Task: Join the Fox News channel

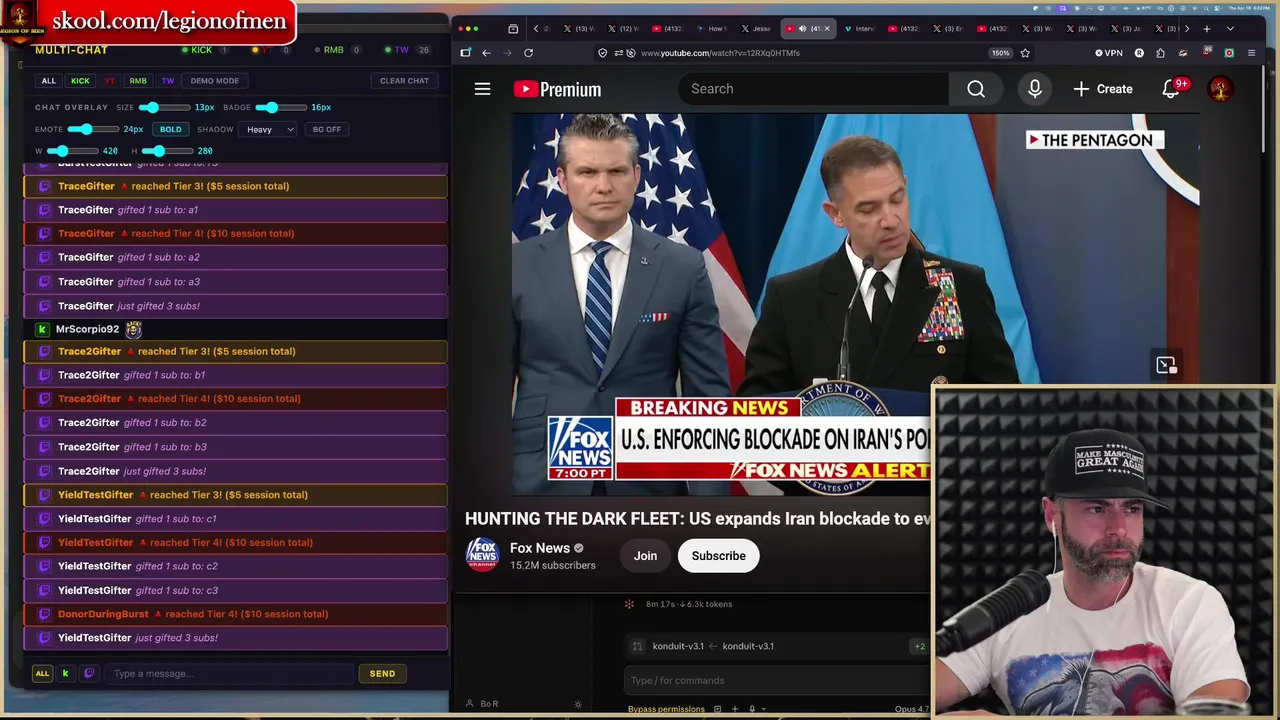Action: tap(645, 556)
